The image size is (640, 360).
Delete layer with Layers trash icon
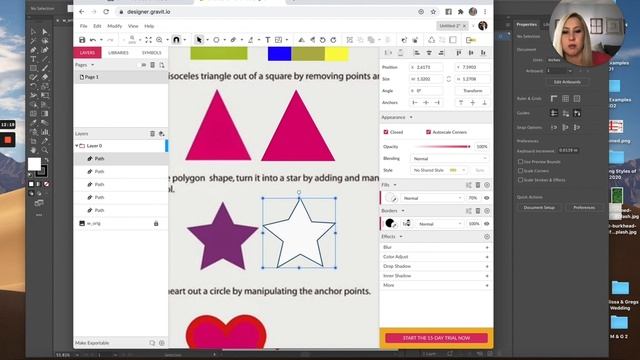tap(152, 133)
